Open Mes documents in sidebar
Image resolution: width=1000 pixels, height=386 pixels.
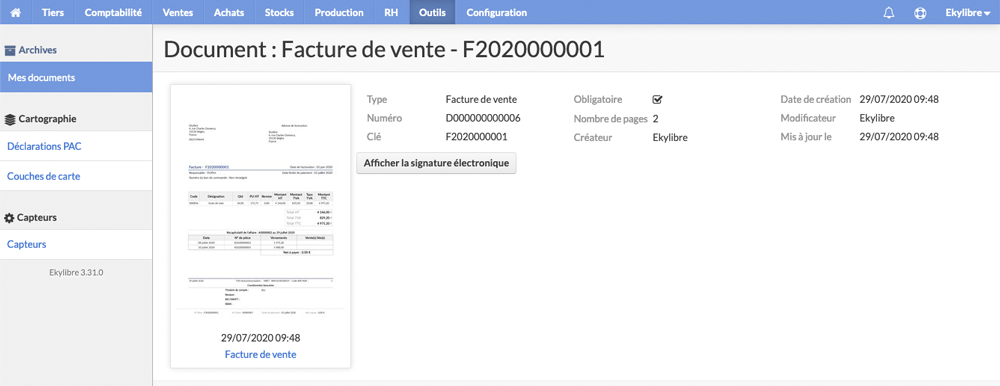[76, 78]
